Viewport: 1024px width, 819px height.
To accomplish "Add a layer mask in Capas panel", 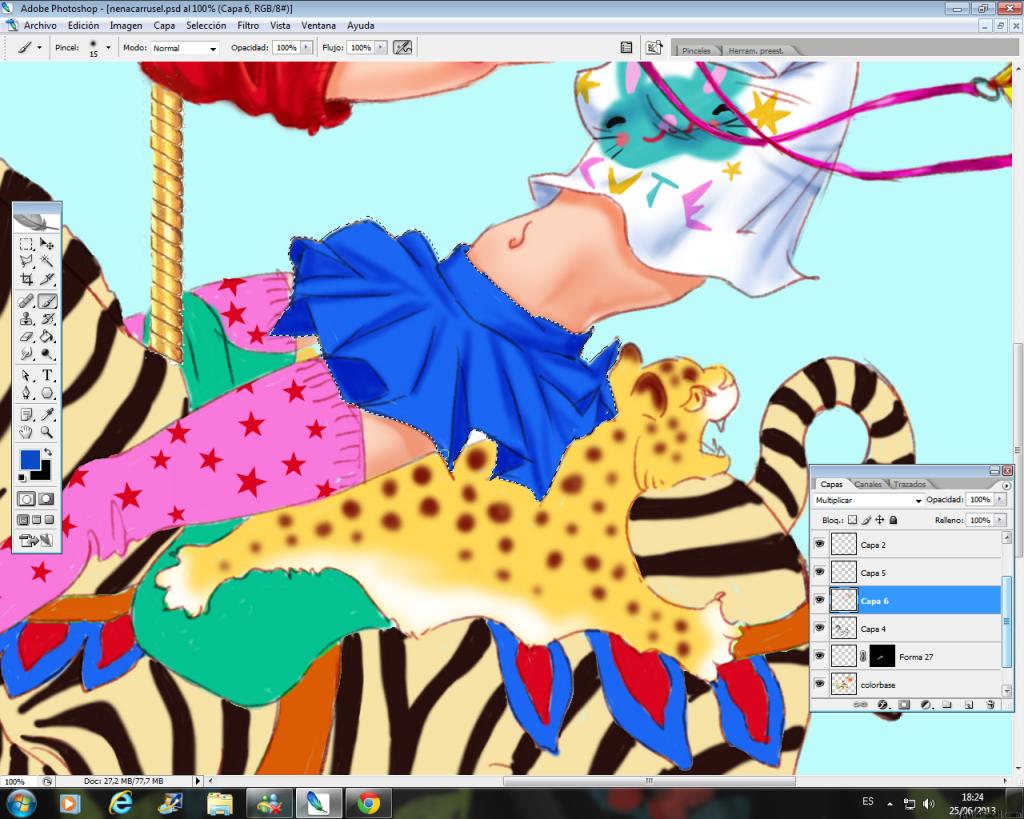I will 904,705.
